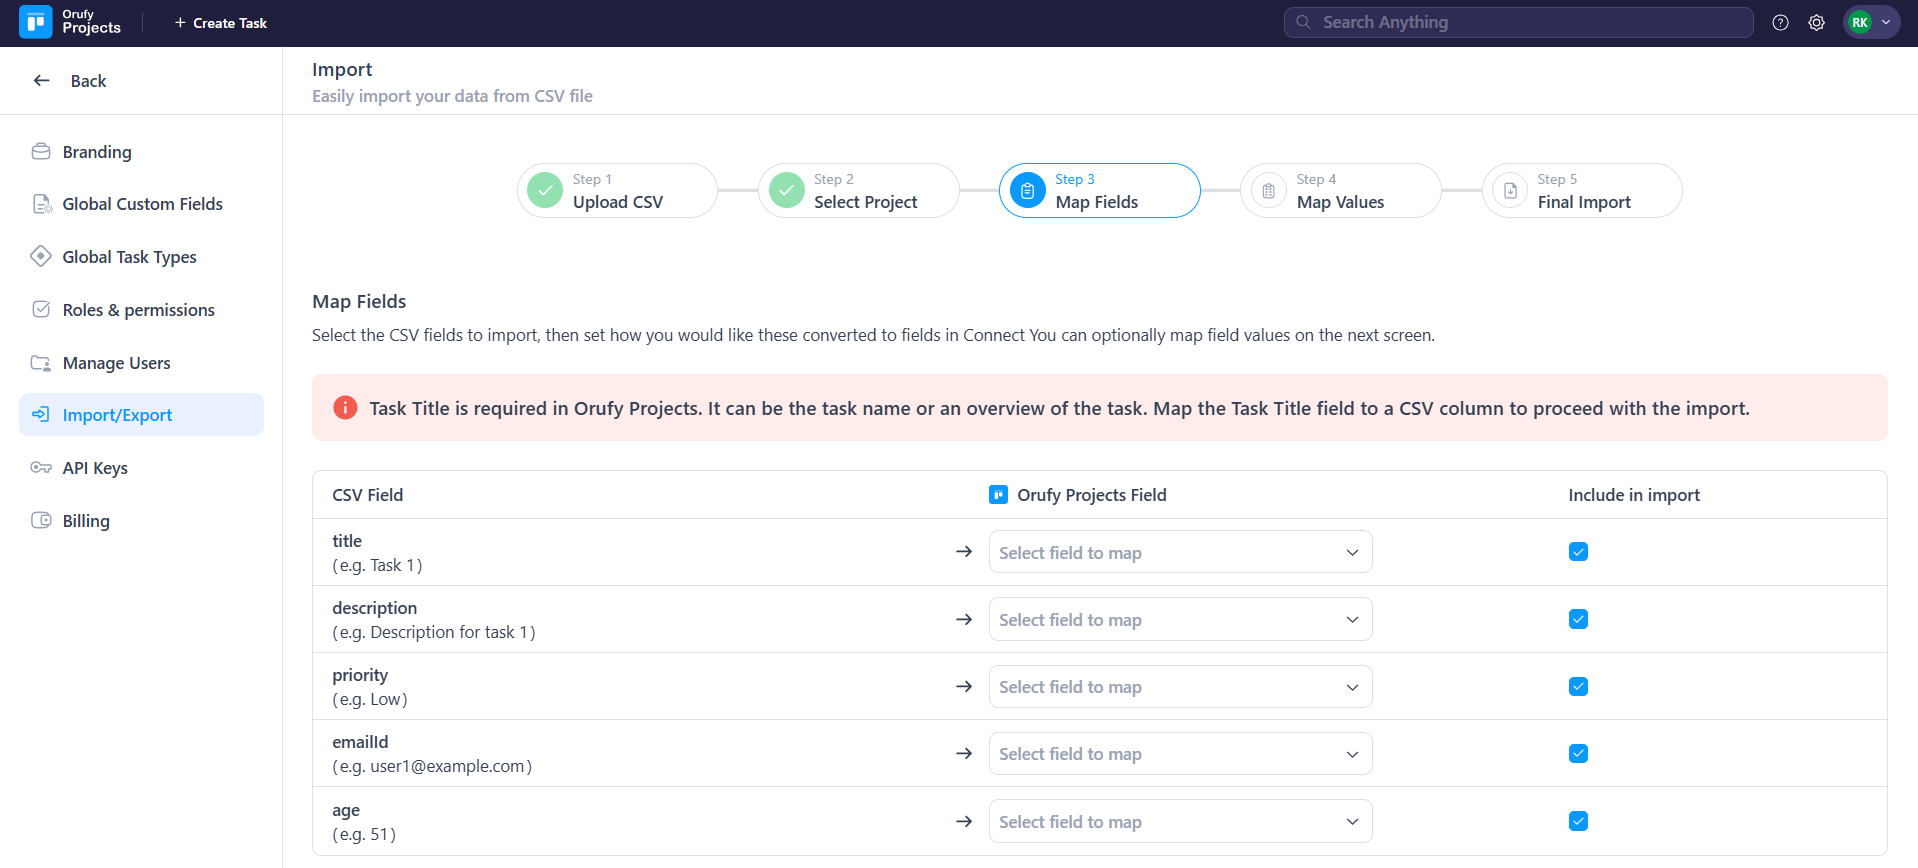Select Roles & permissions menu item
The height and width of the screenshot is (868, 1918).
(138, 310)
